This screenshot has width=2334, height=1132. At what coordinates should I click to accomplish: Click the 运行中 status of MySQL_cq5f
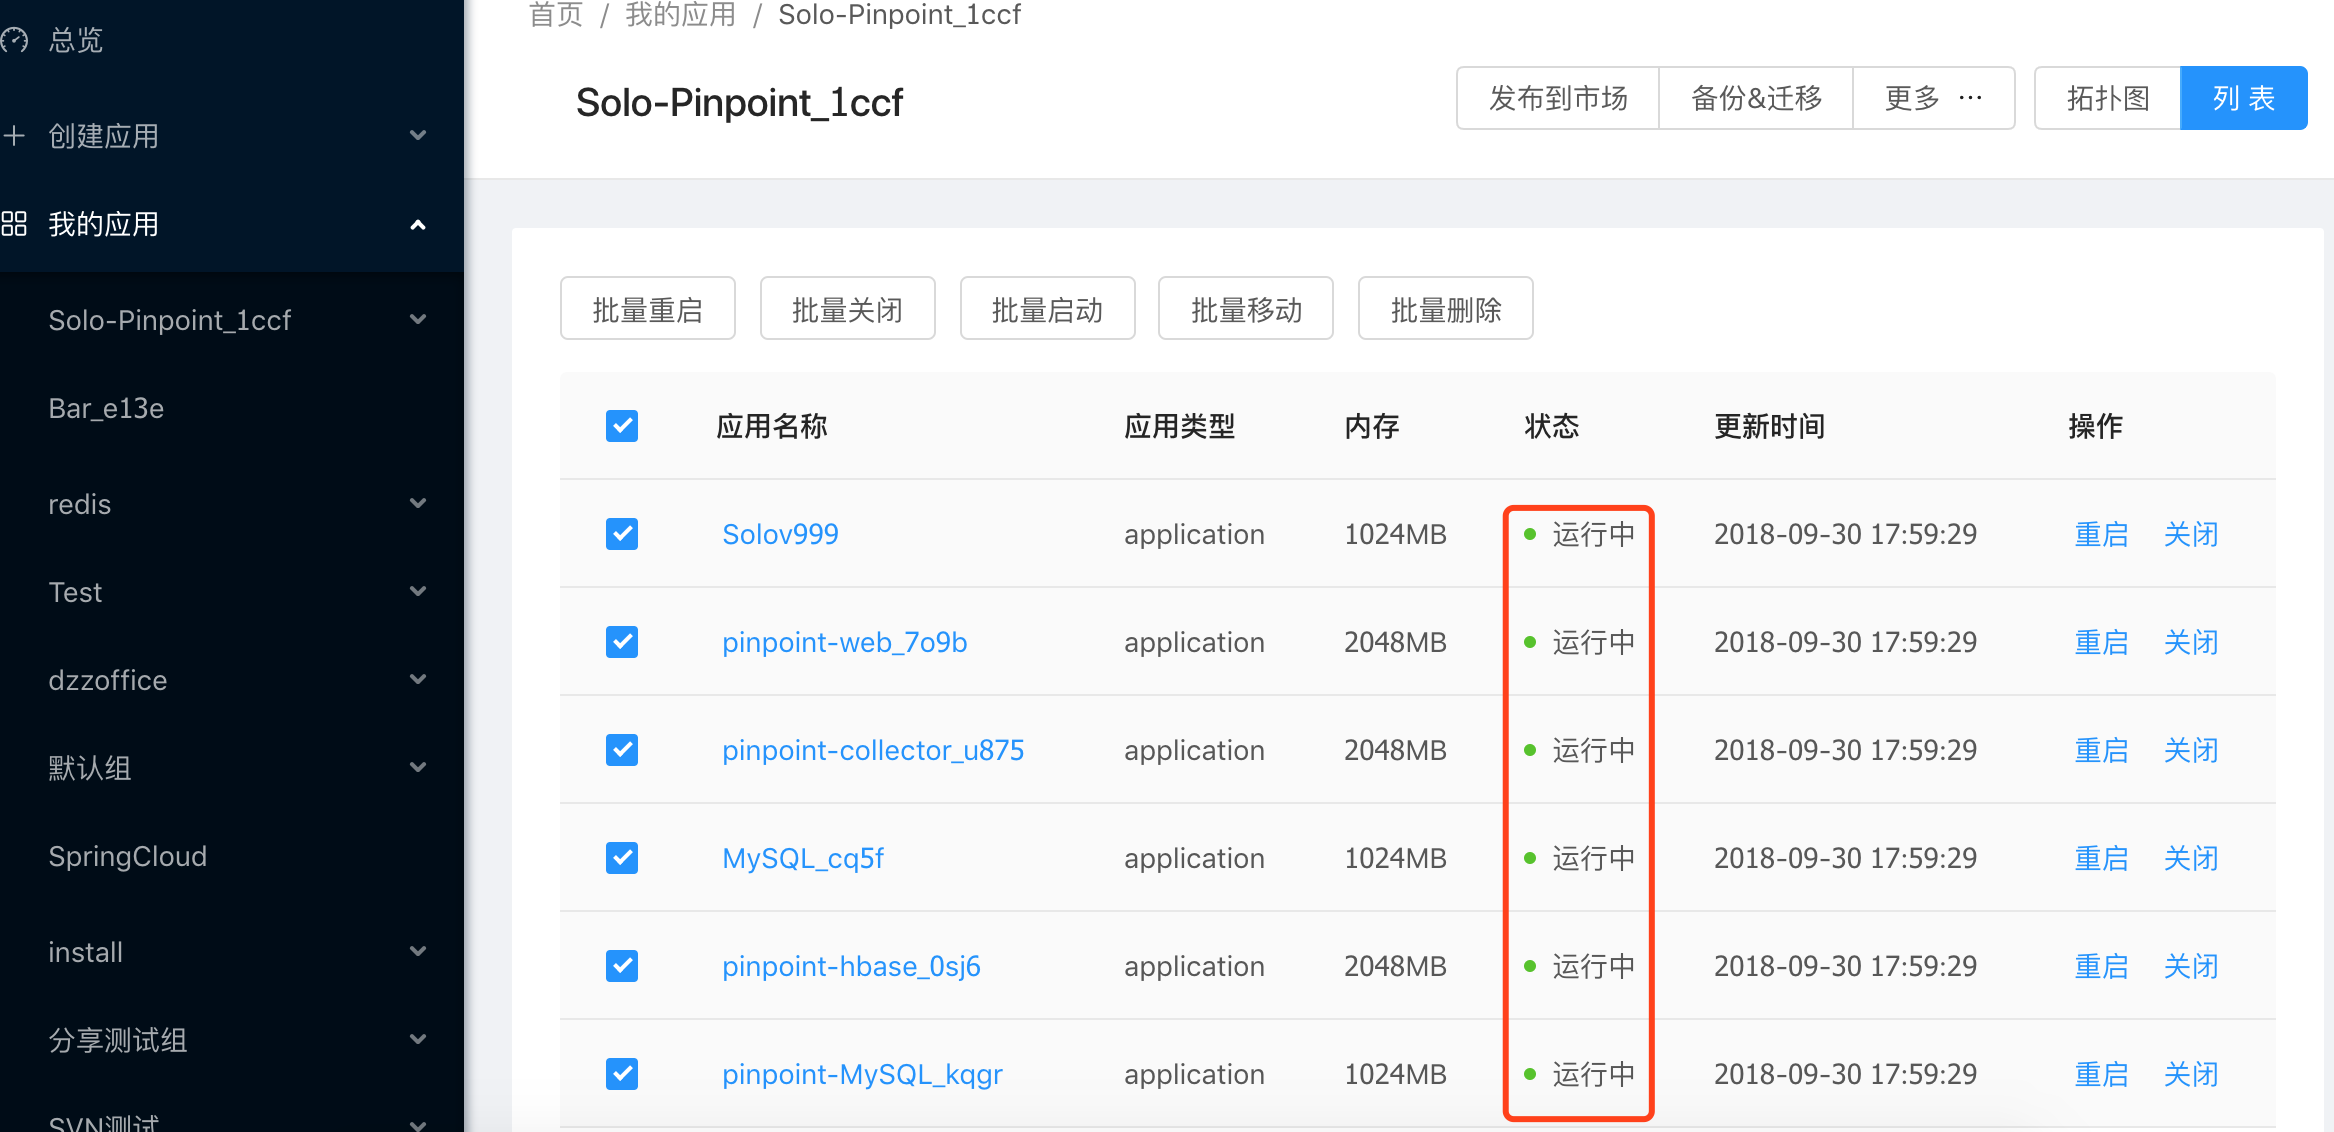[x=1580, y=858]
